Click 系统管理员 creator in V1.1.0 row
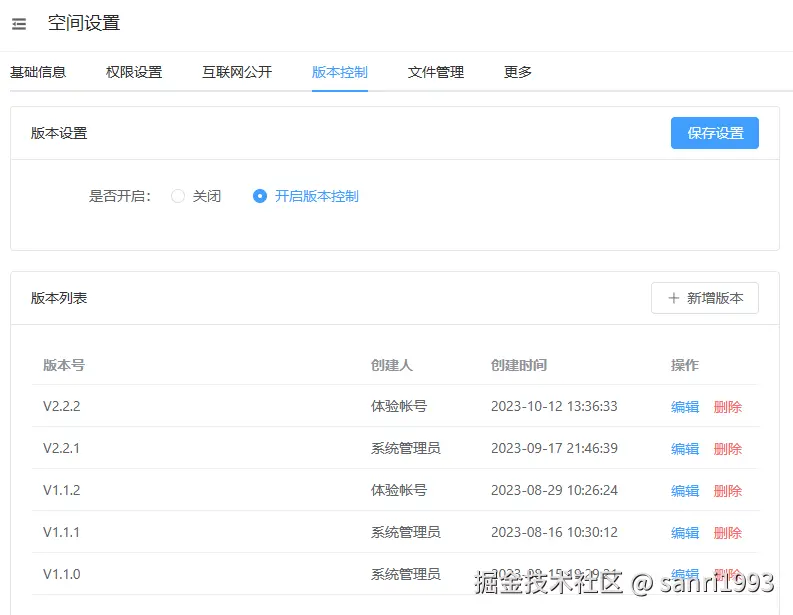This screenshot has width=793, height=615. (406, 574)
